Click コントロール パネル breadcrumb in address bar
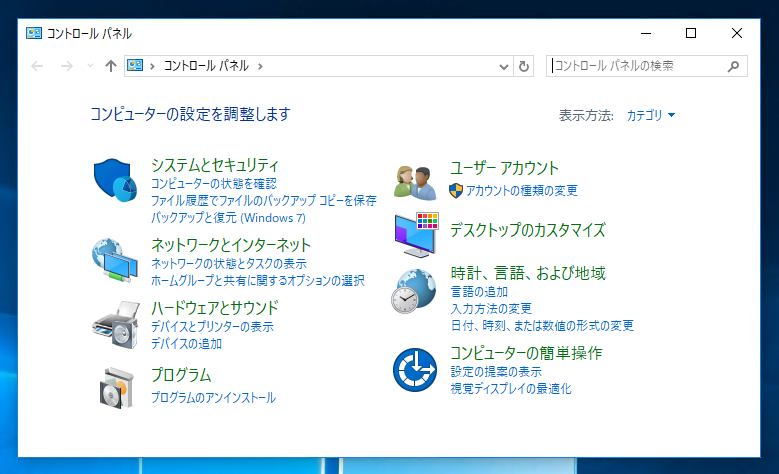 click(x=206, y=66)
